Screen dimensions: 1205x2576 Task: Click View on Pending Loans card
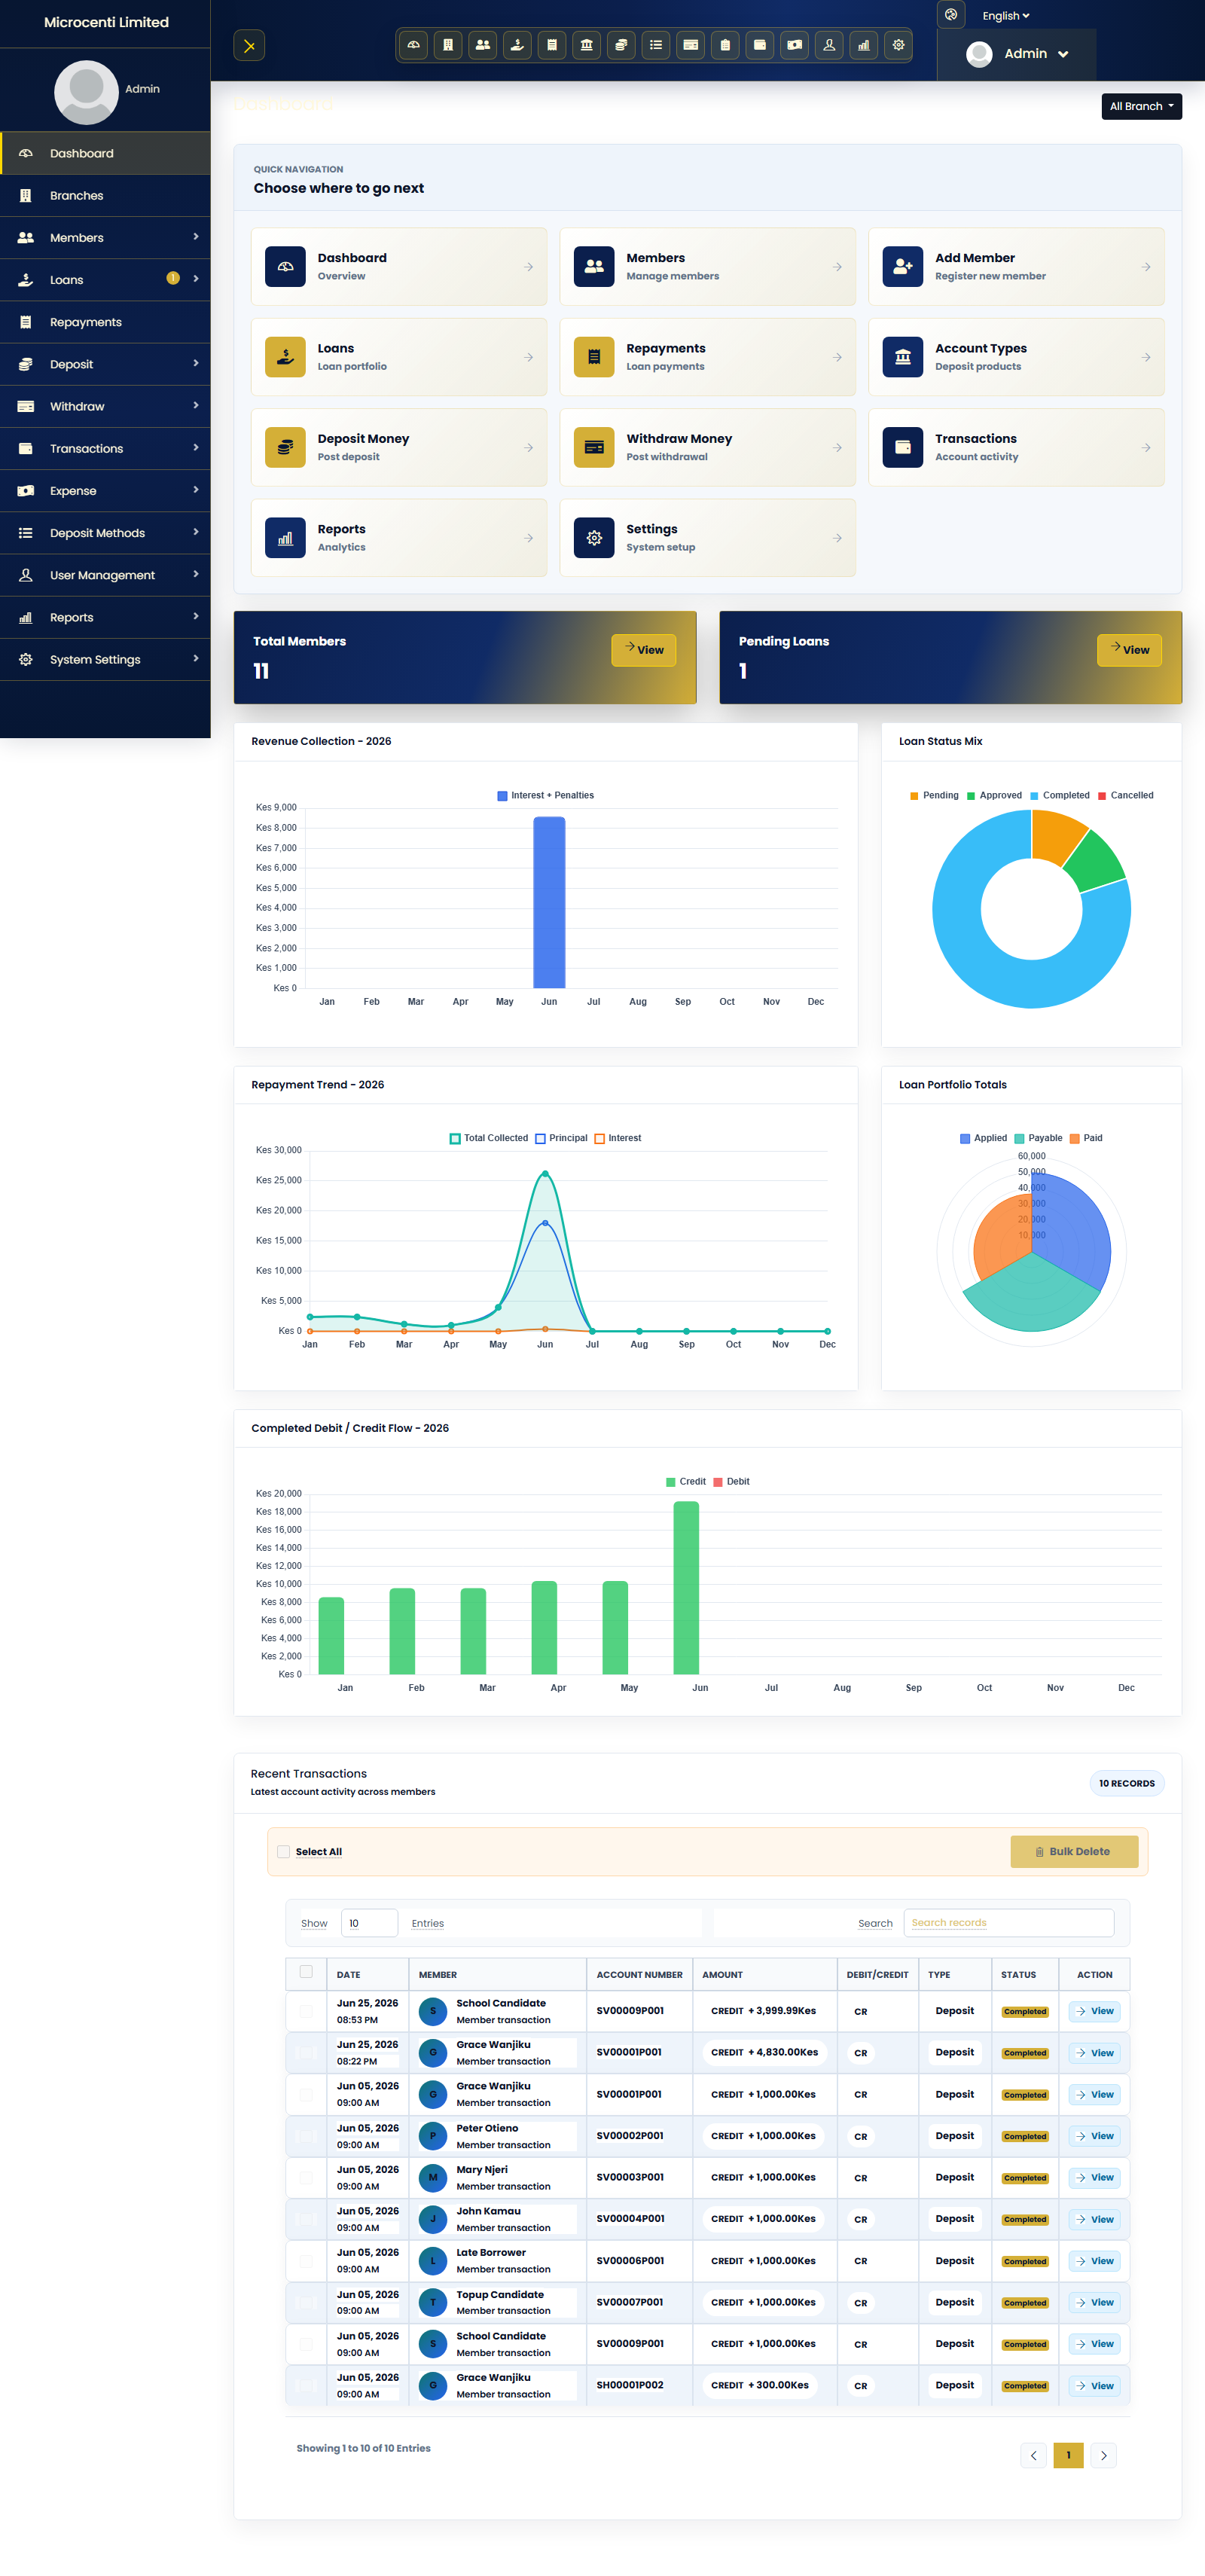click(x=1129, y=650)
